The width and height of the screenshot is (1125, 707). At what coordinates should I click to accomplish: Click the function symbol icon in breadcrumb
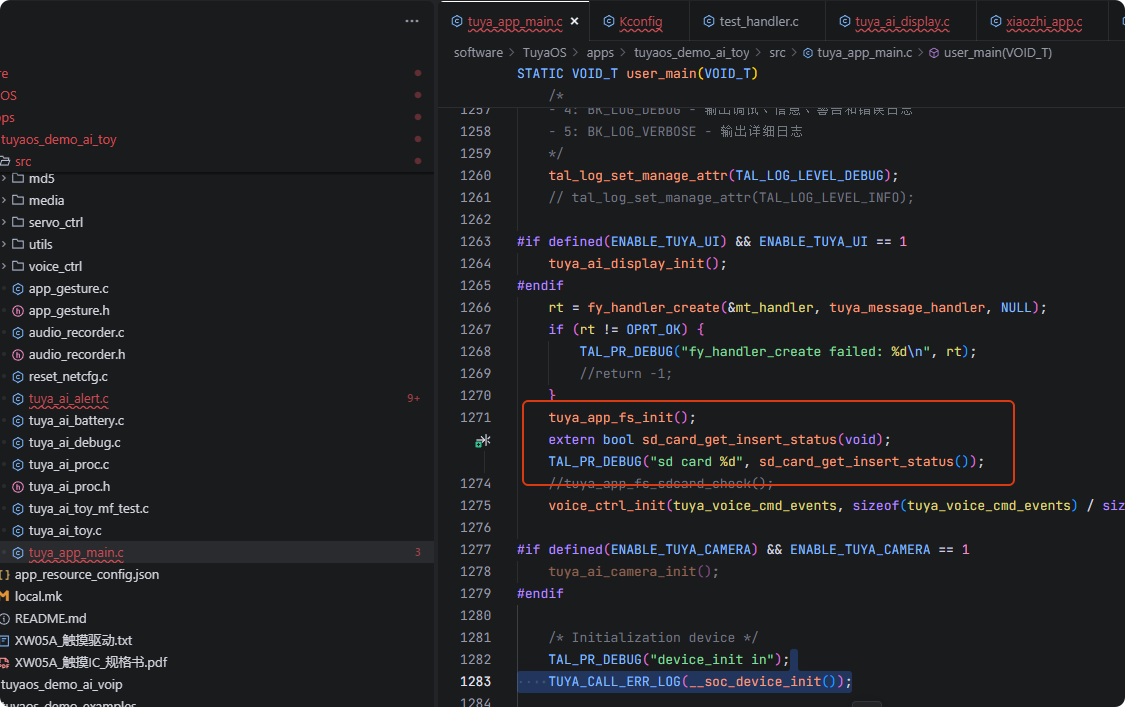934,52
